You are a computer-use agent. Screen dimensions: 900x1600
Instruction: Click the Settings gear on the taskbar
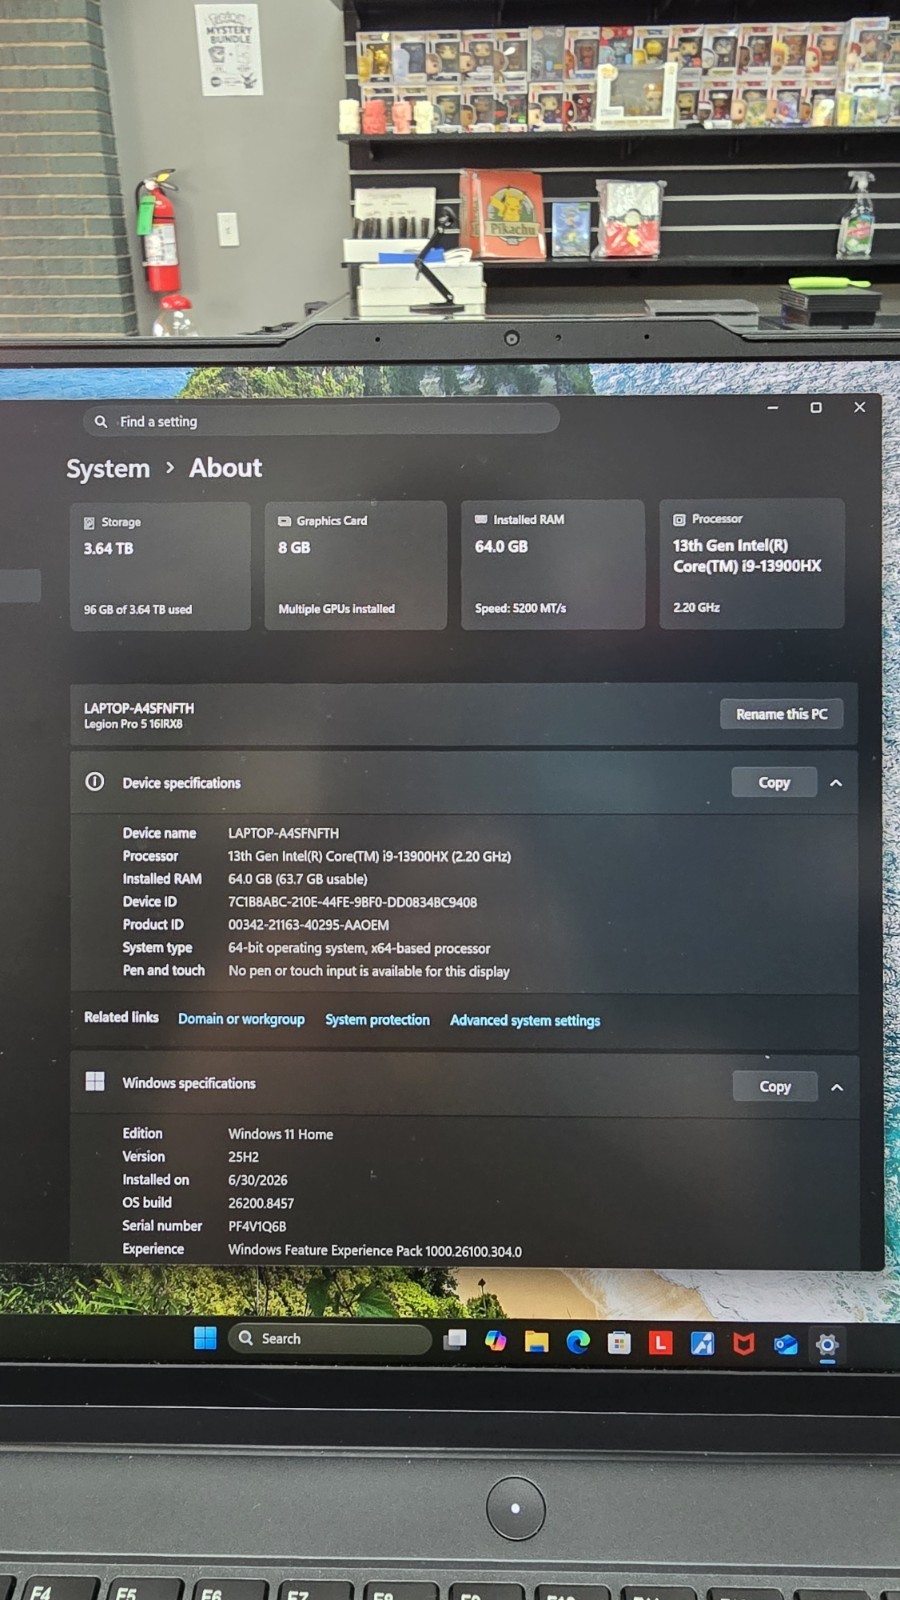coord(827,1345)
